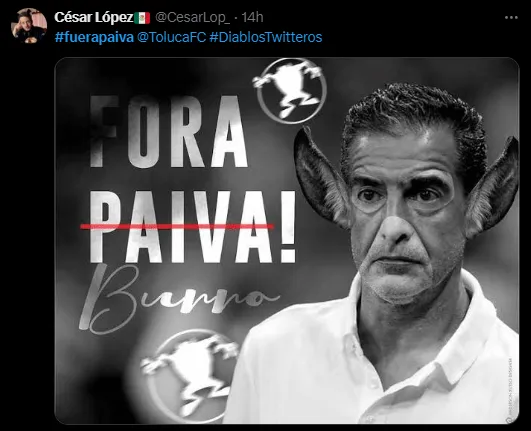Click the right donkey ear
531x431 pixels.
492,187
